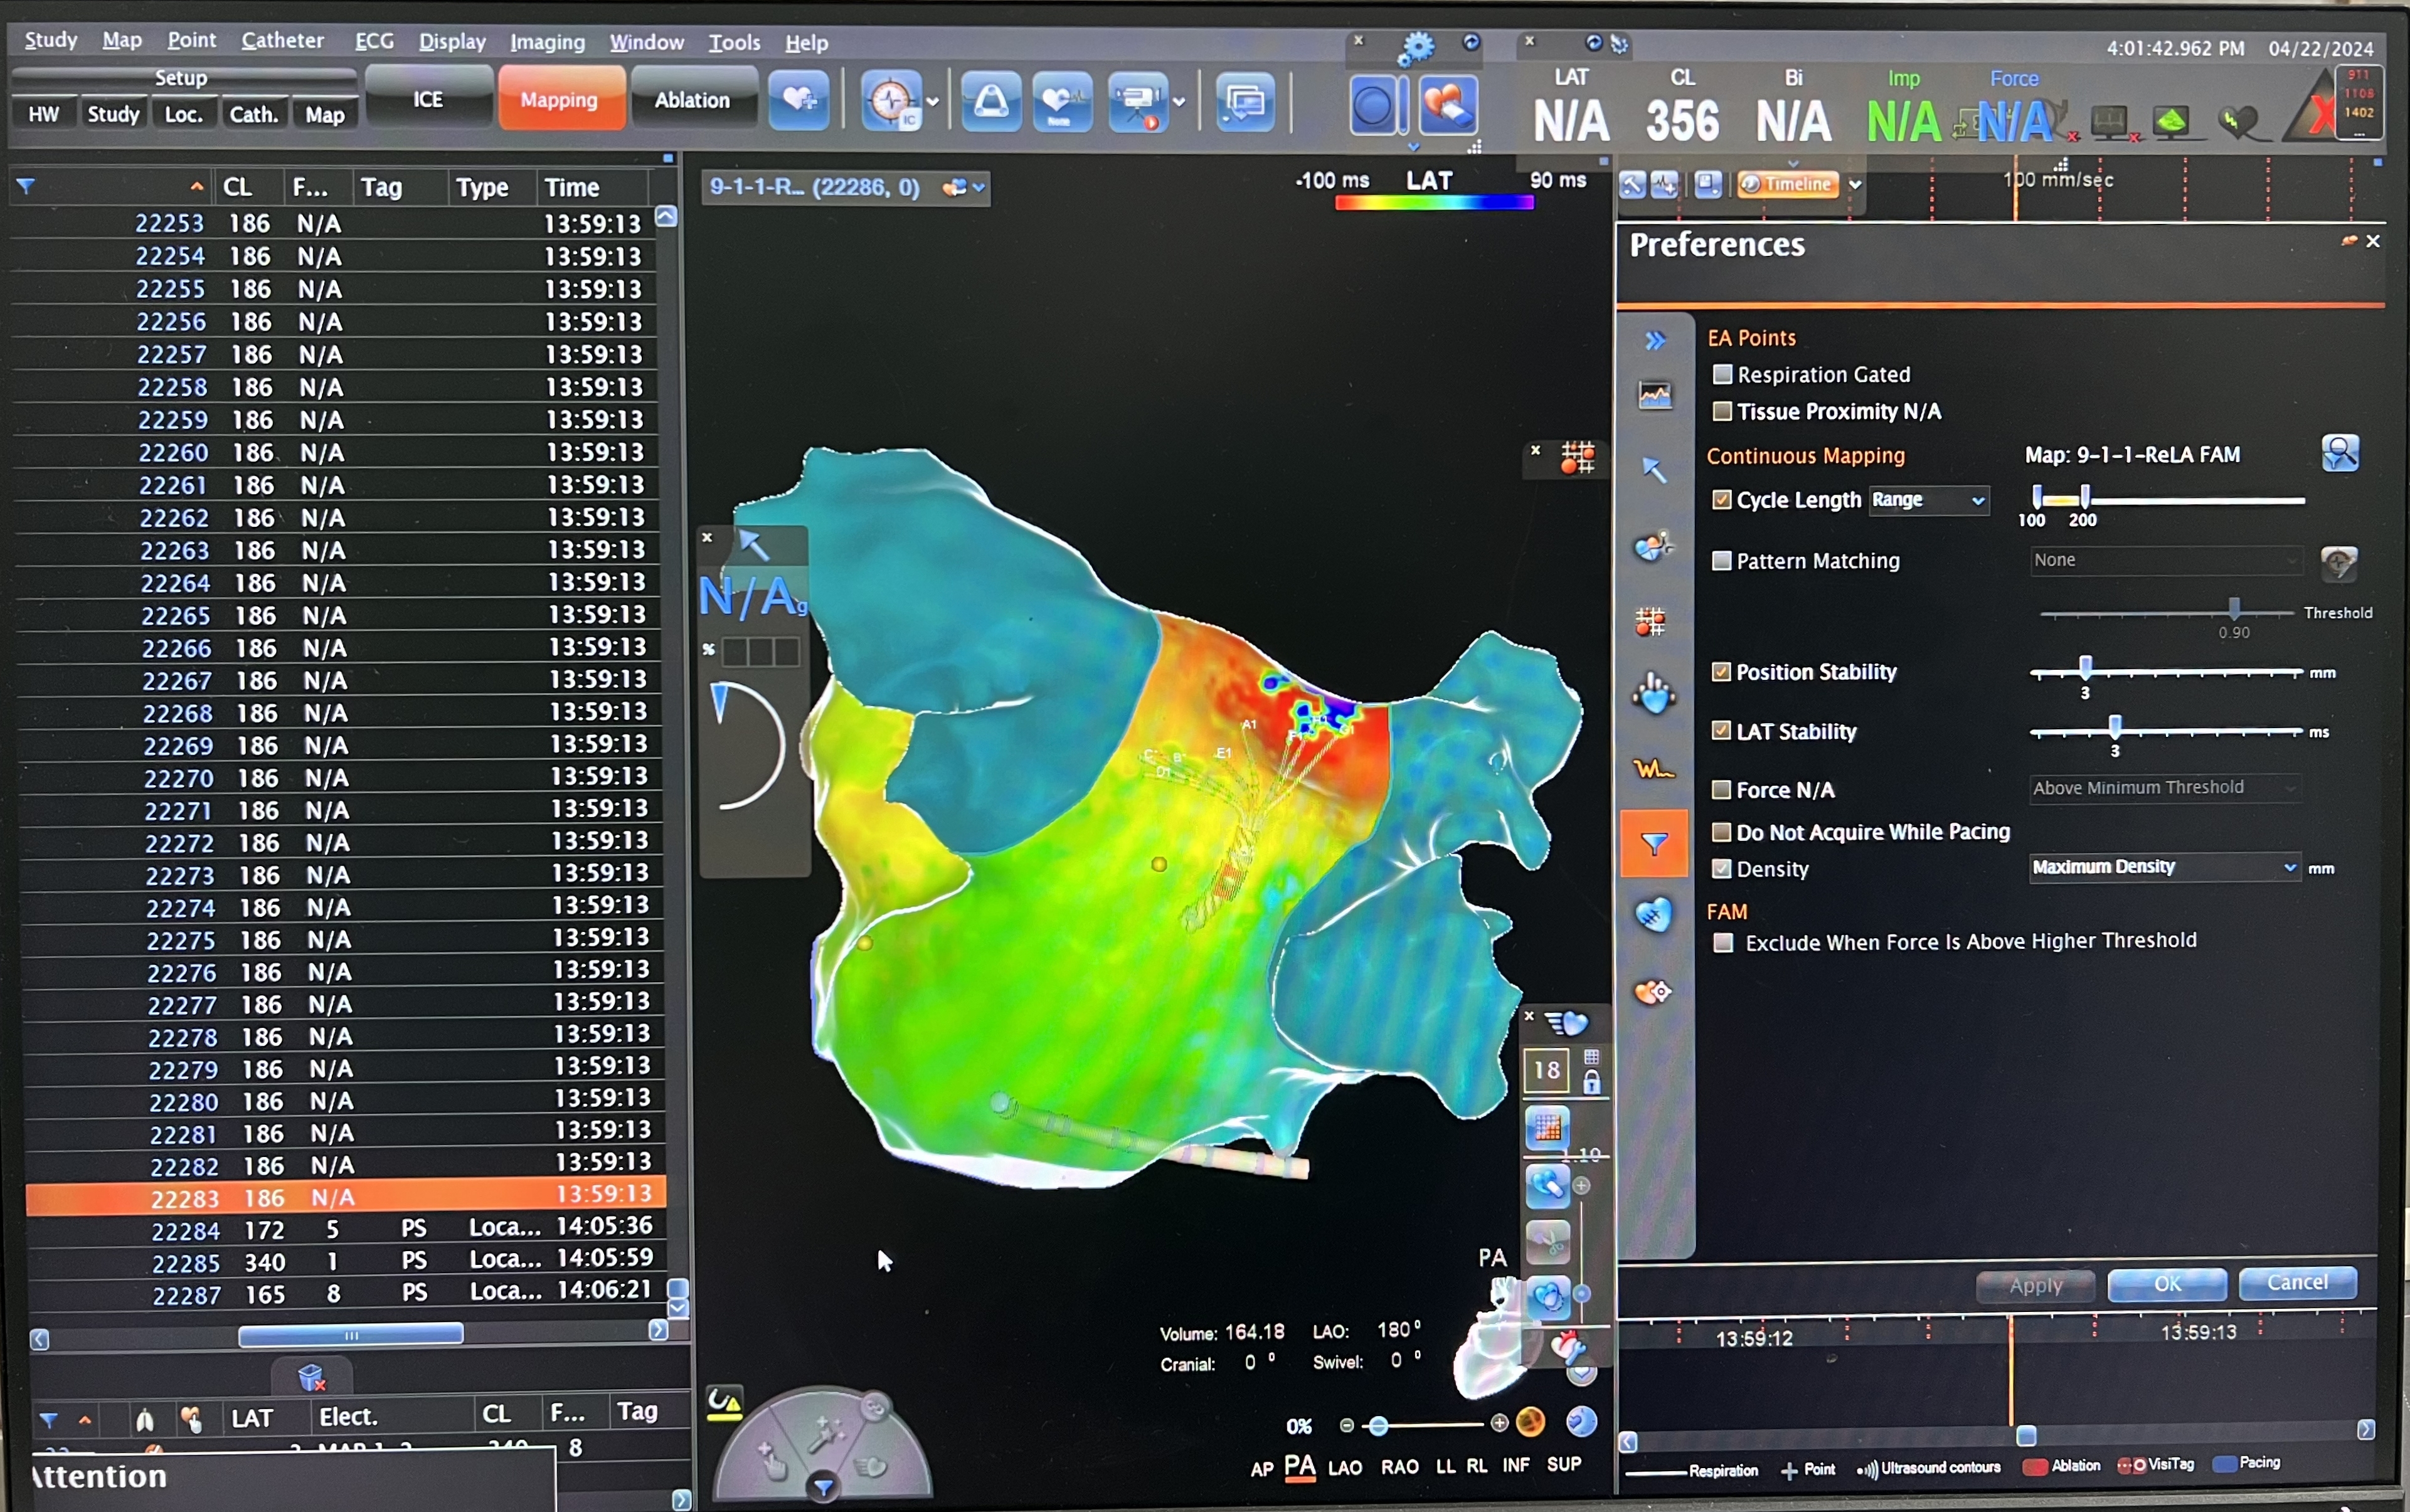Image resolution: width=2410 pixels, height=1512 pixels.
Task: Click OK in Preferences panel
Action: tap(2167, 1284)
